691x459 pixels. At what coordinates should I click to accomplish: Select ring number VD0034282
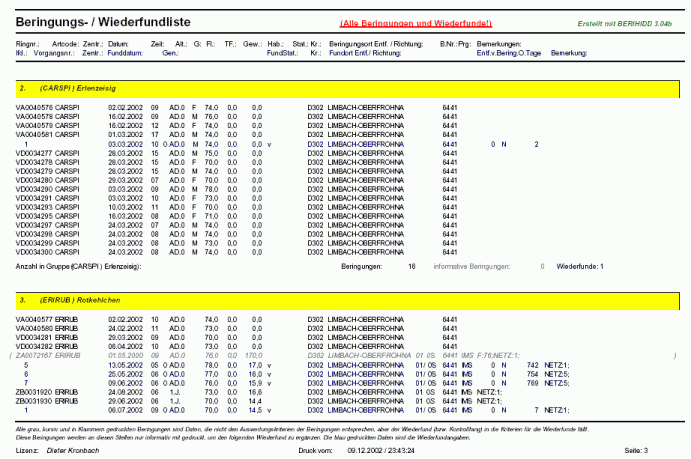34,347
